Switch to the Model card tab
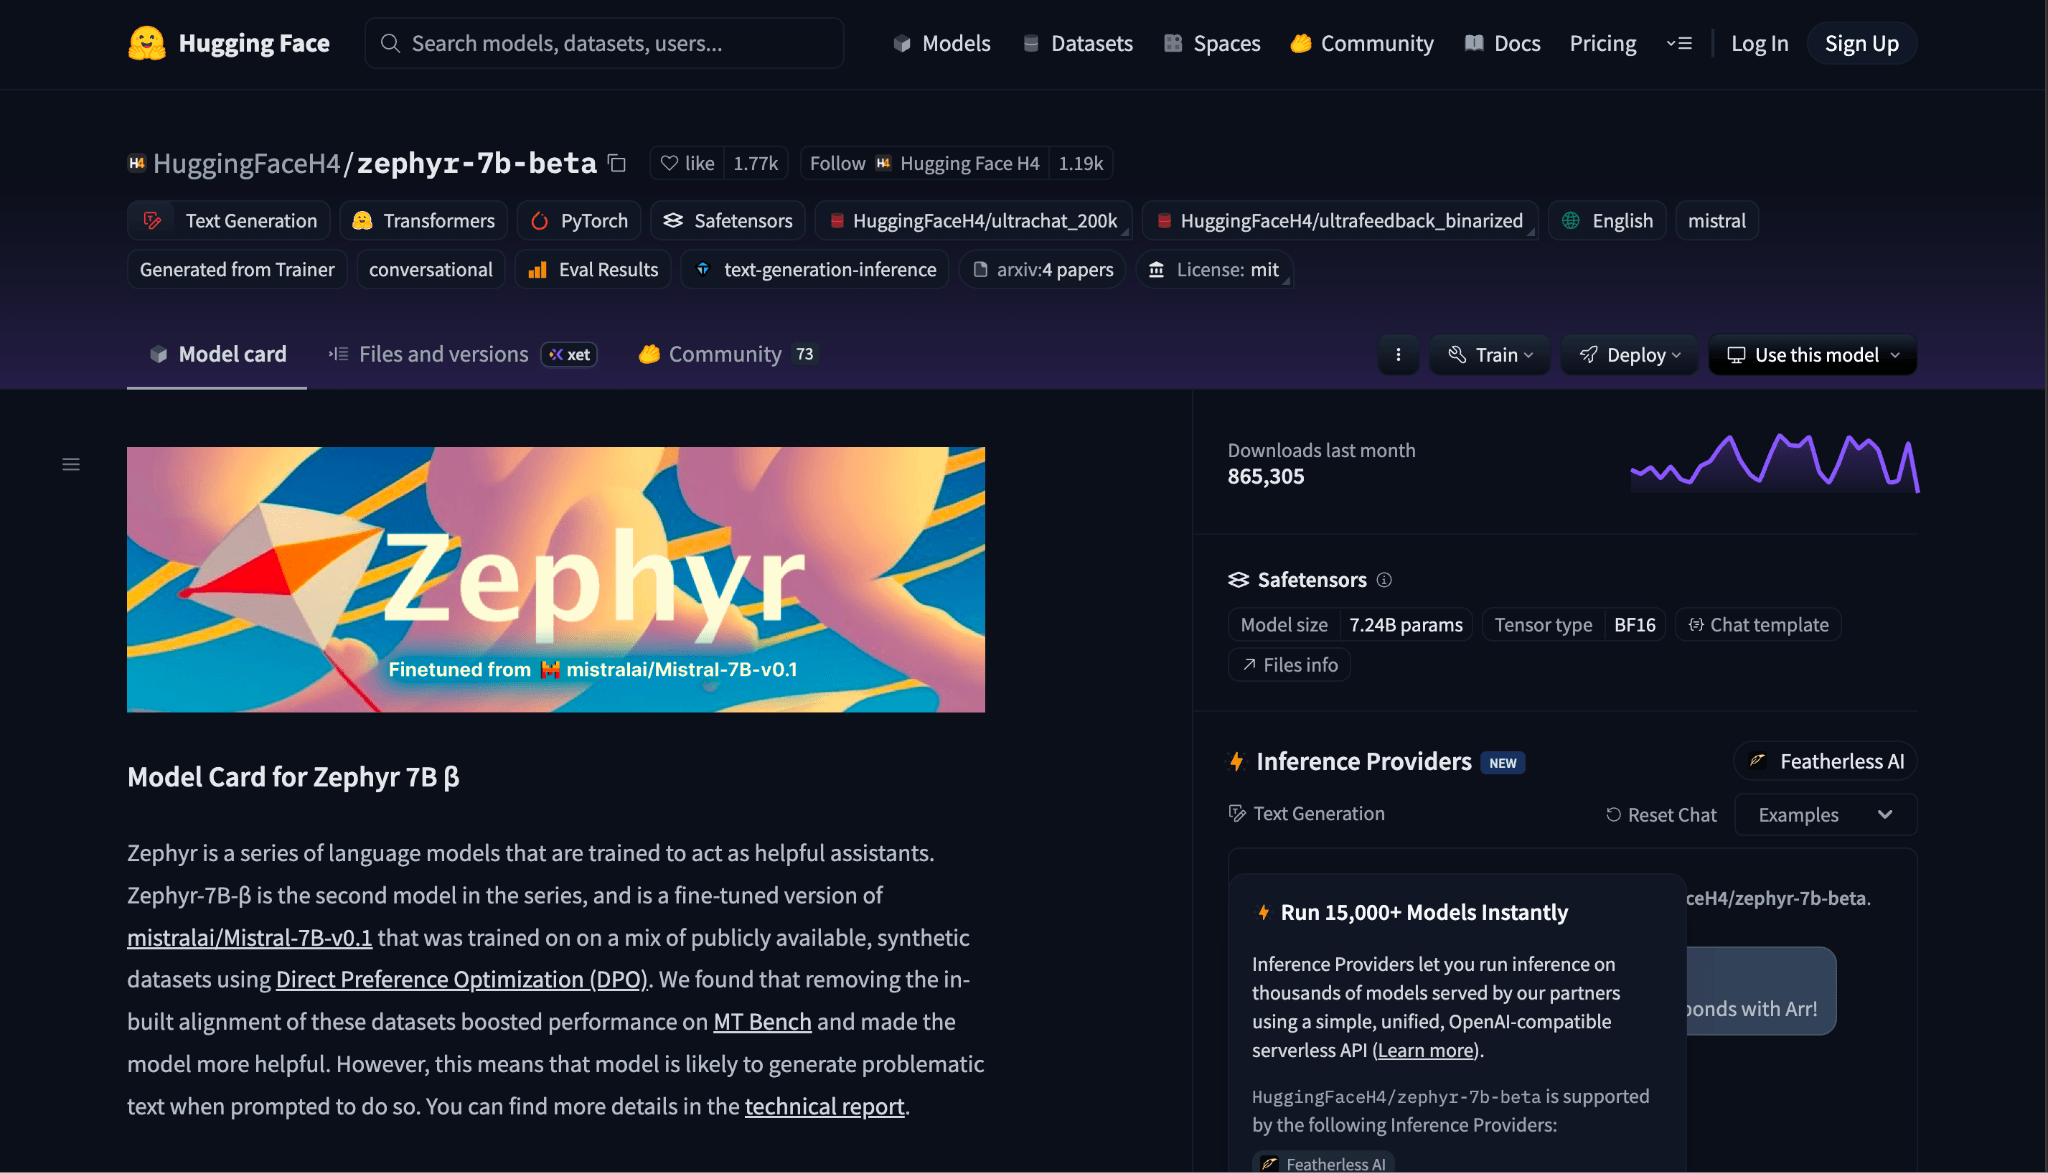The width and height of the screenshot is (2048, 1173). coord(217,354)
